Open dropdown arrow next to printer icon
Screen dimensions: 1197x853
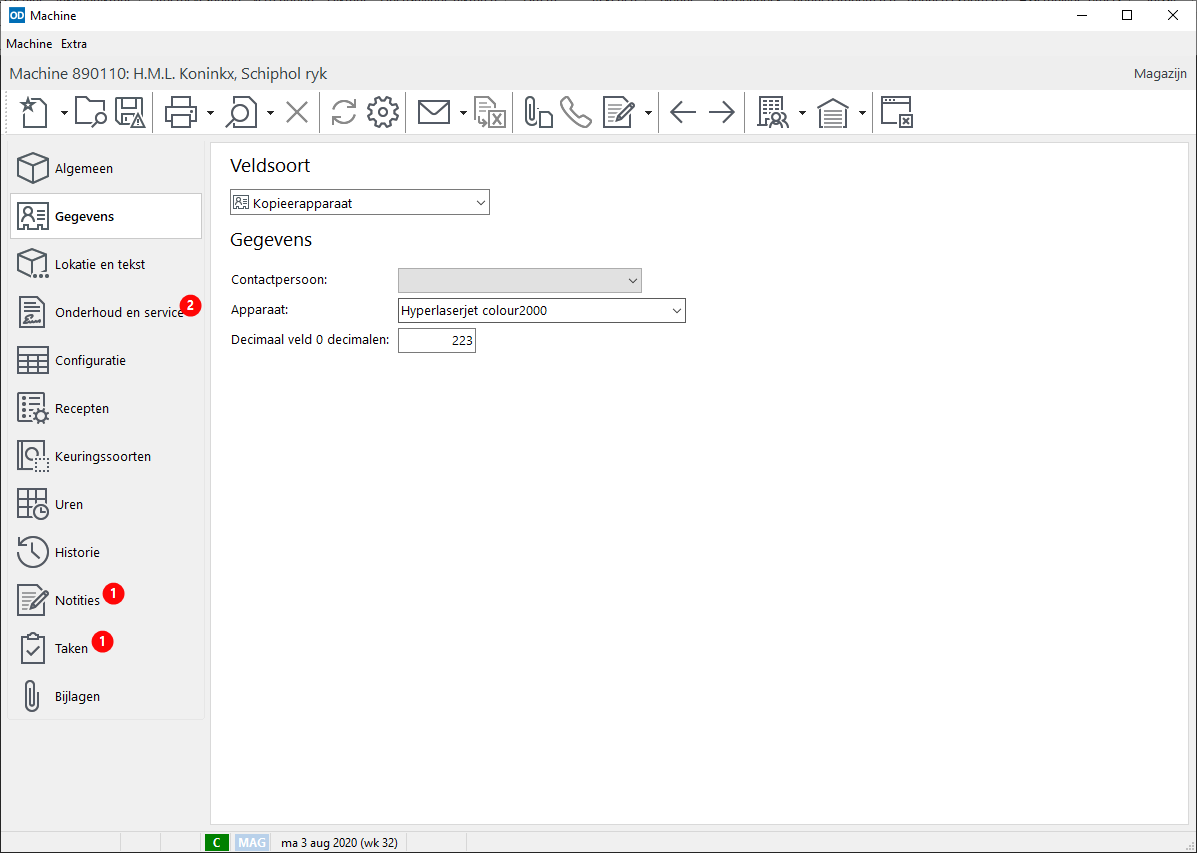coord(211,114)
